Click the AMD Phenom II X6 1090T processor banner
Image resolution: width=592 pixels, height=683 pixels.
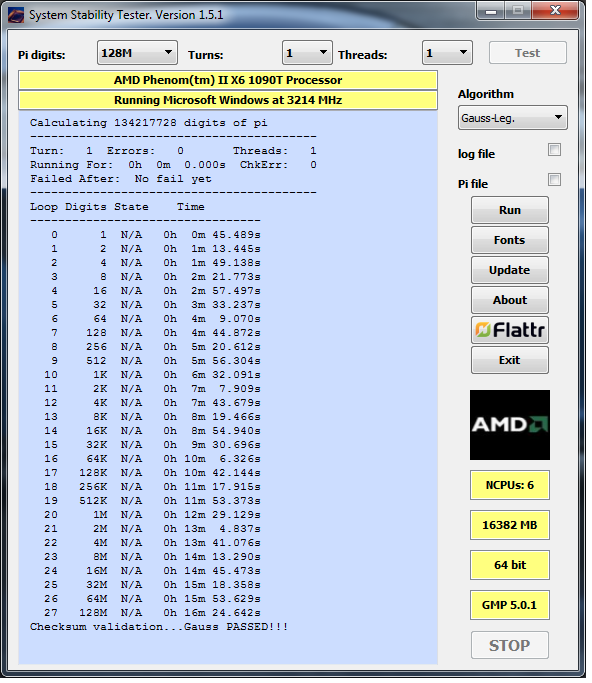(x=230, y=81)
